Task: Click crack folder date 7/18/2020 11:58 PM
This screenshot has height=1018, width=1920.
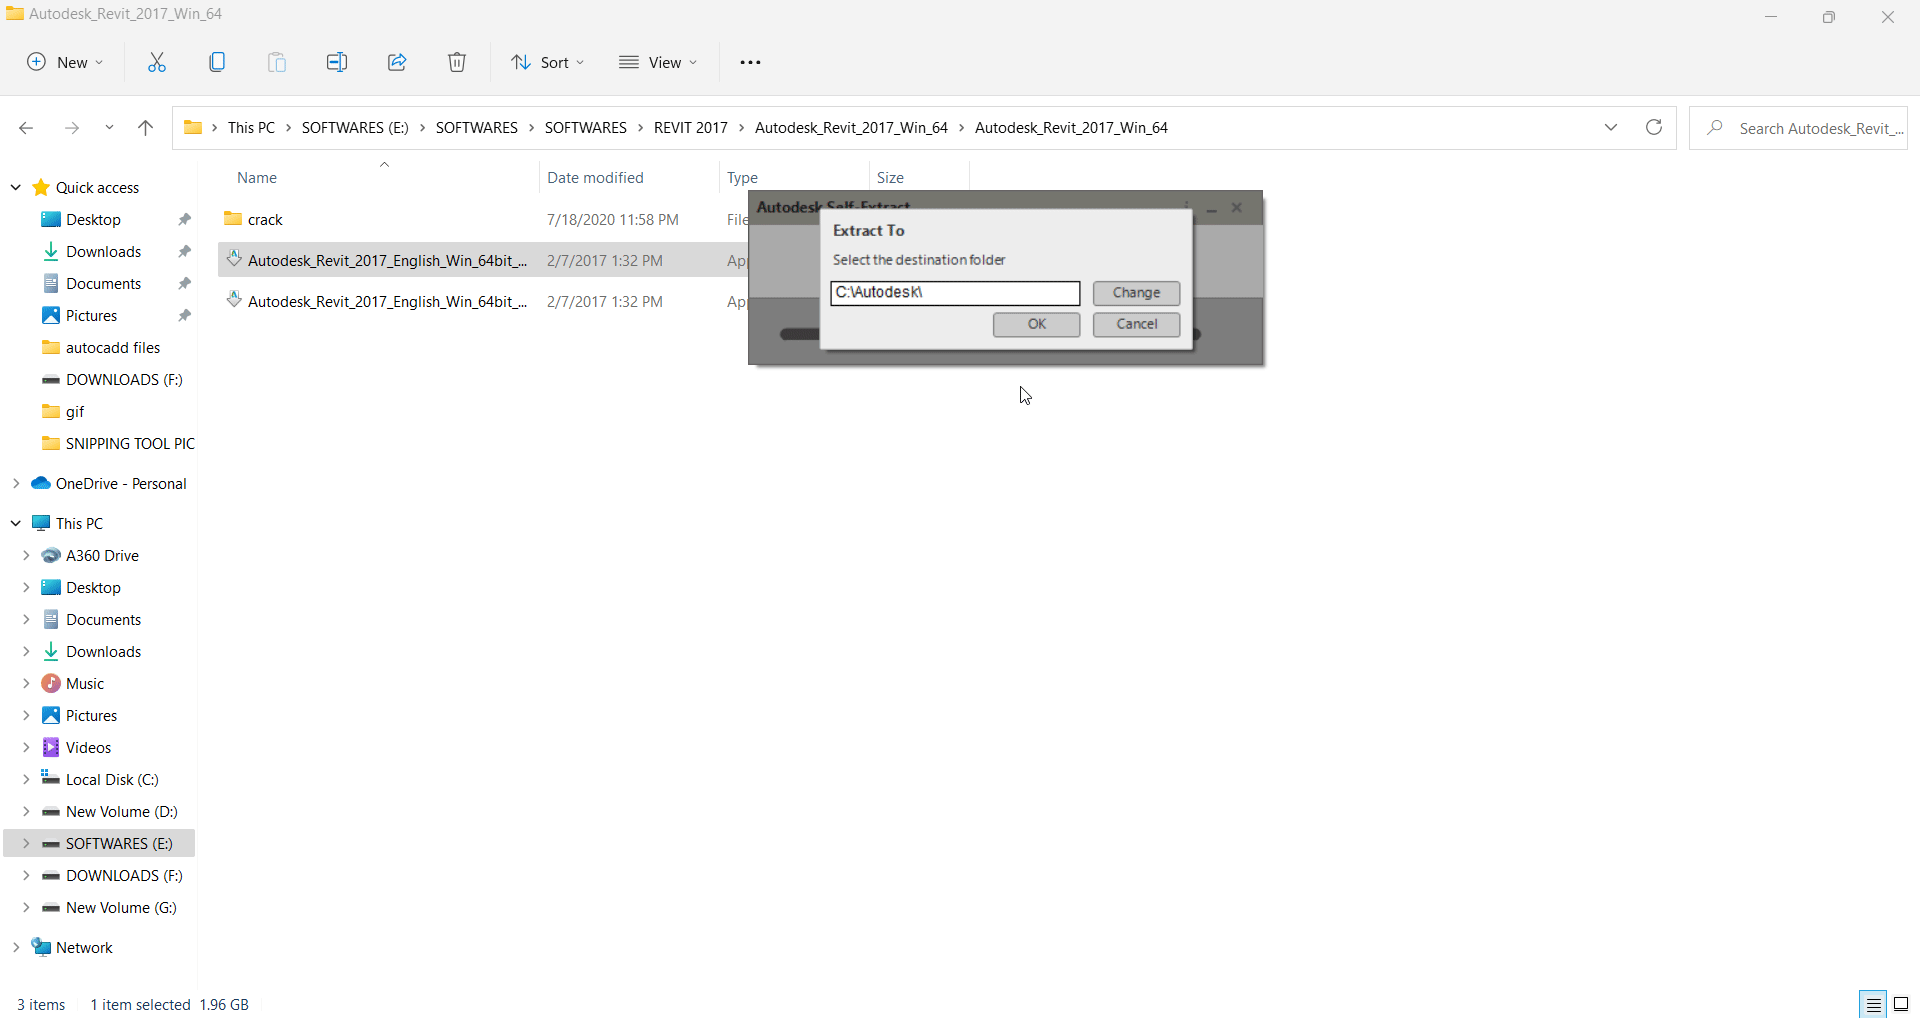Action: pos(612,219)
